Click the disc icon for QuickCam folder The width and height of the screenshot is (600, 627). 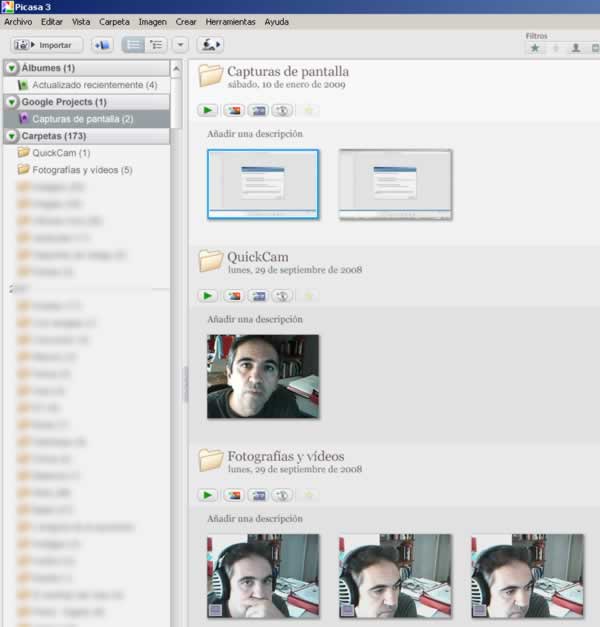(282, 296)
